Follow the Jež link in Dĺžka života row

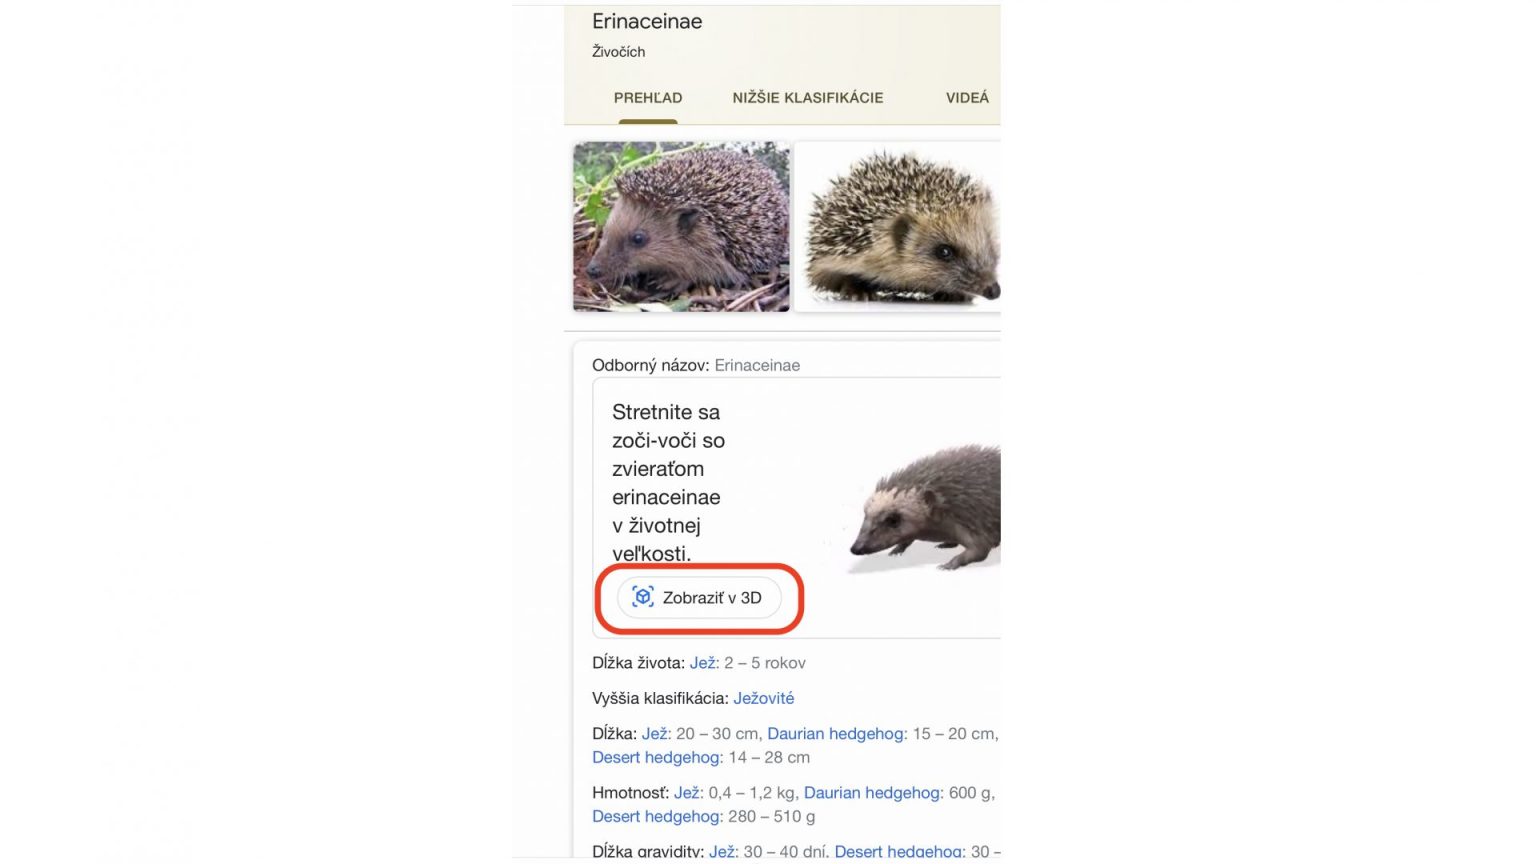pos(703,663)
